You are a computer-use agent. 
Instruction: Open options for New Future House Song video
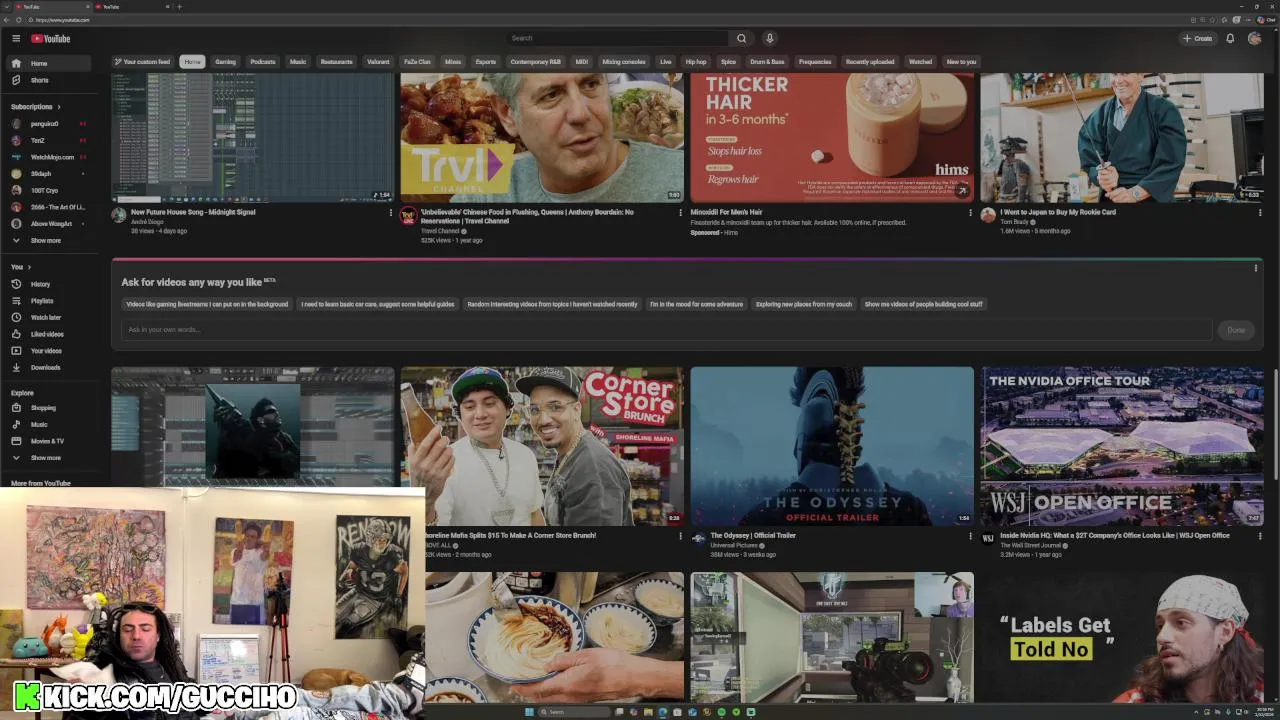click(x=390, y=212)
